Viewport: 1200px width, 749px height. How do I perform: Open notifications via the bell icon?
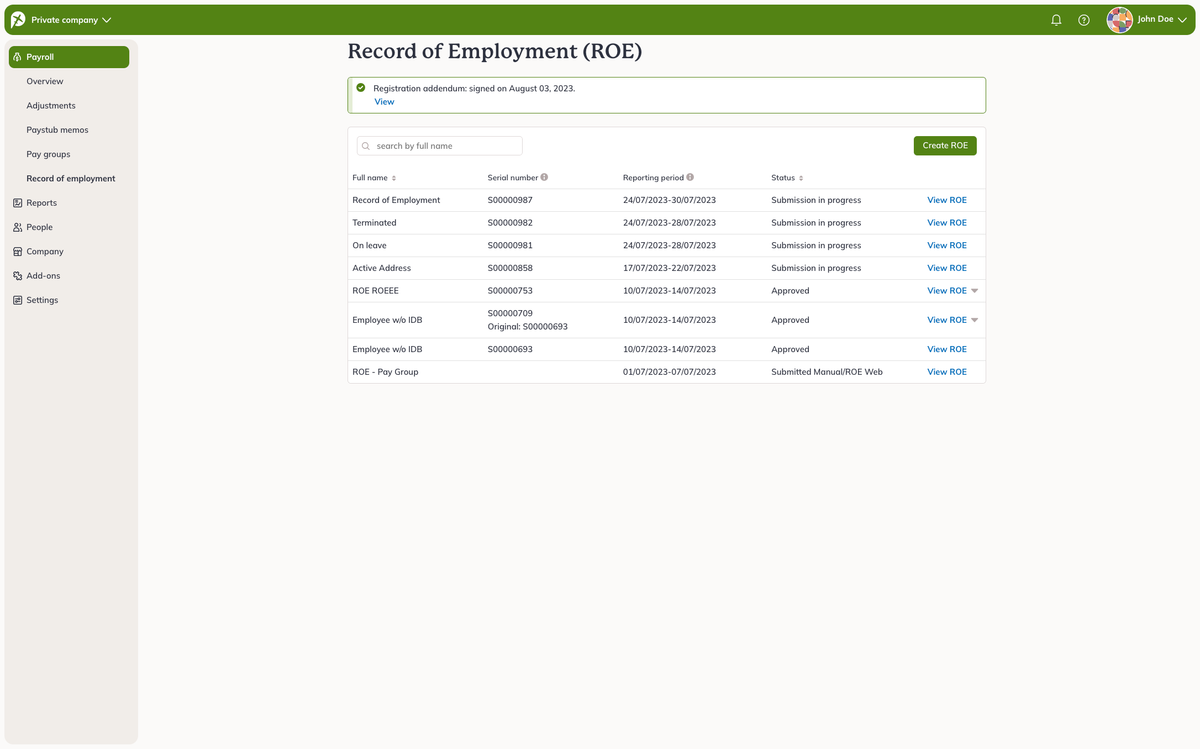click(x=1056, y=19)
